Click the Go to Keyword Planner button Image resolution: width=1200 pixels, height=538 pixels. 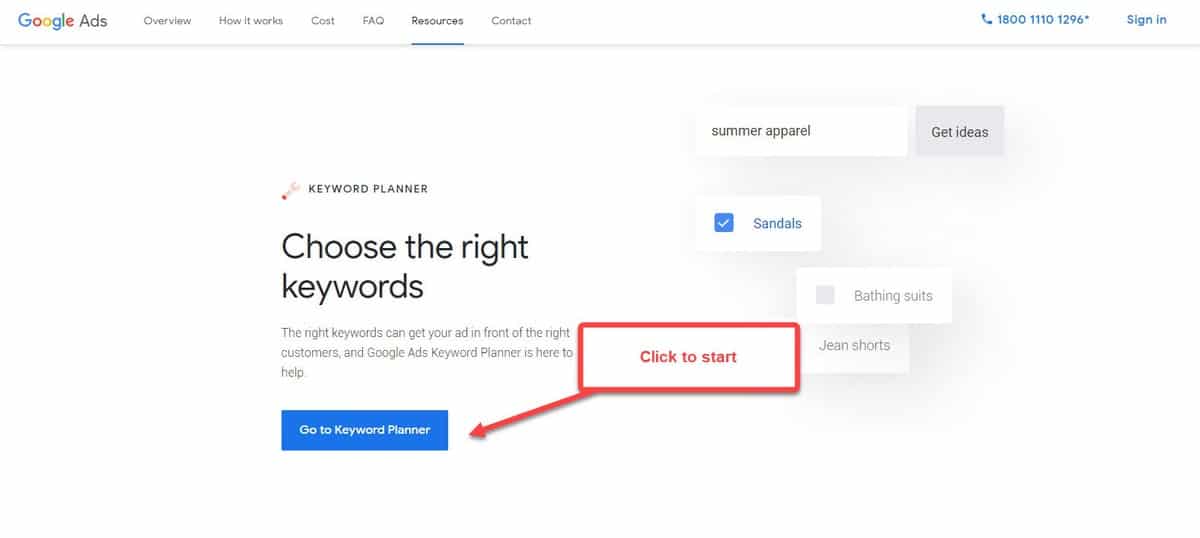364,430
